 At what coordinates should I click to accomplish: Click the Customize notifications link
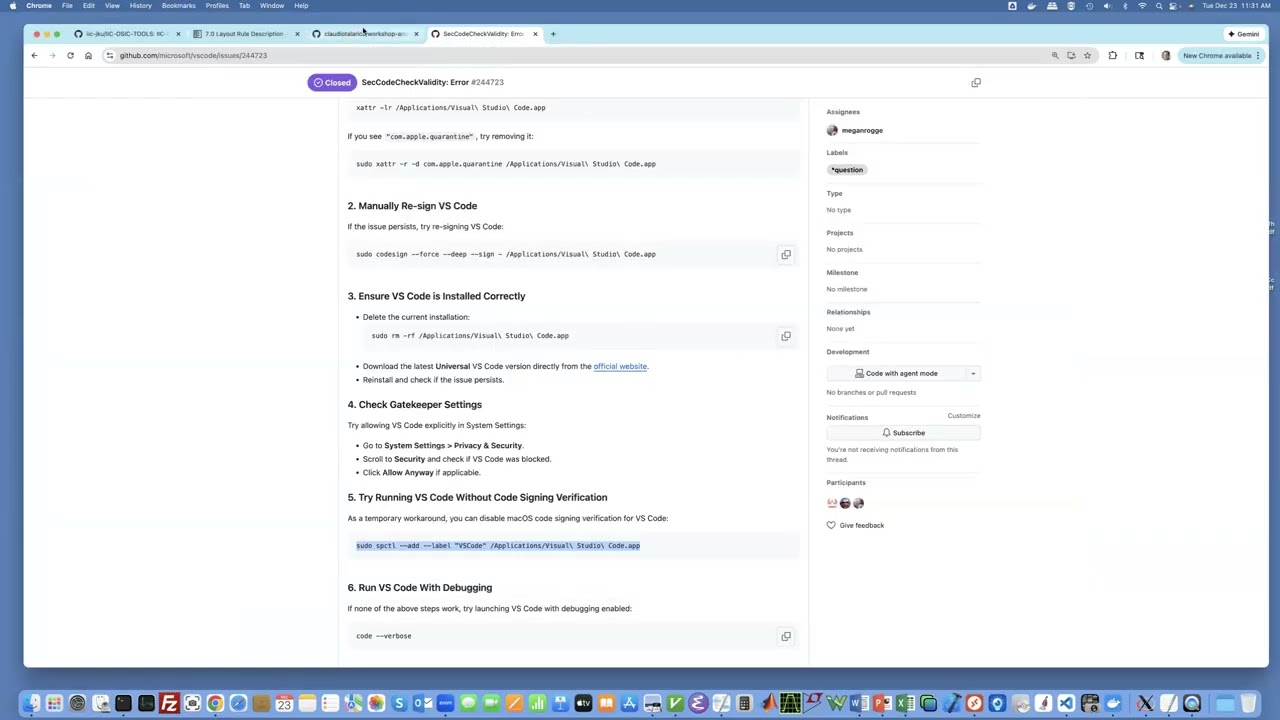(x=964, y=416)
